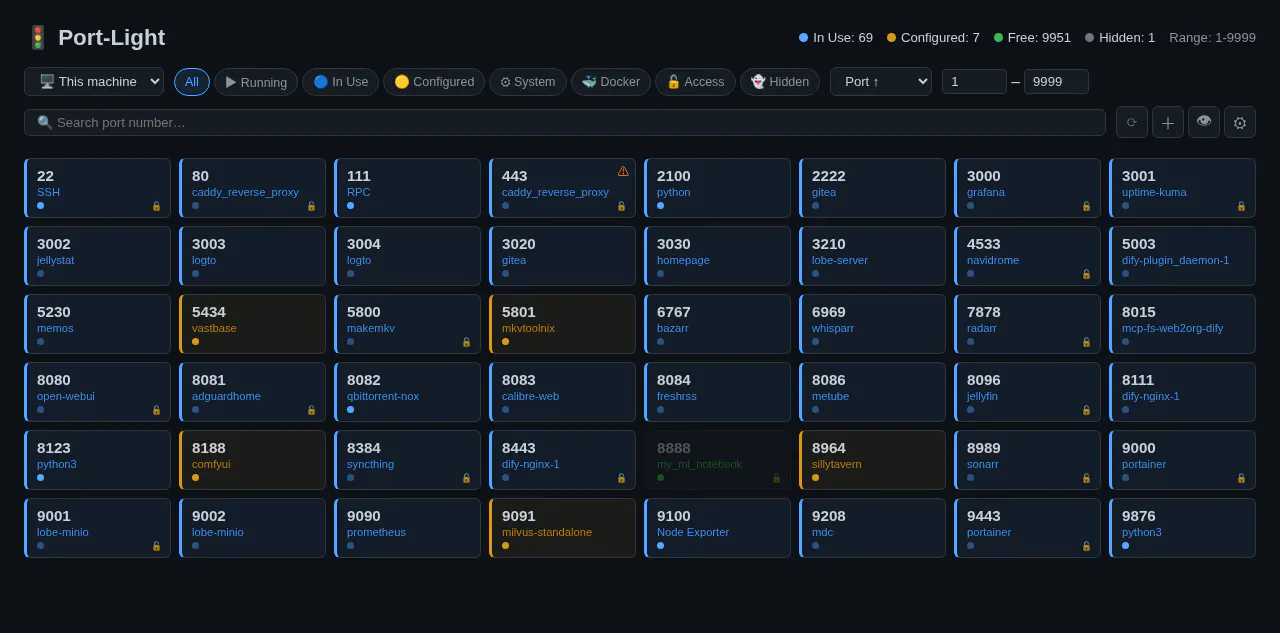Click the range end field showing 9999
Image resolution: width=1280 pixels, height=633 pixels.
(x=1056, y=82)
